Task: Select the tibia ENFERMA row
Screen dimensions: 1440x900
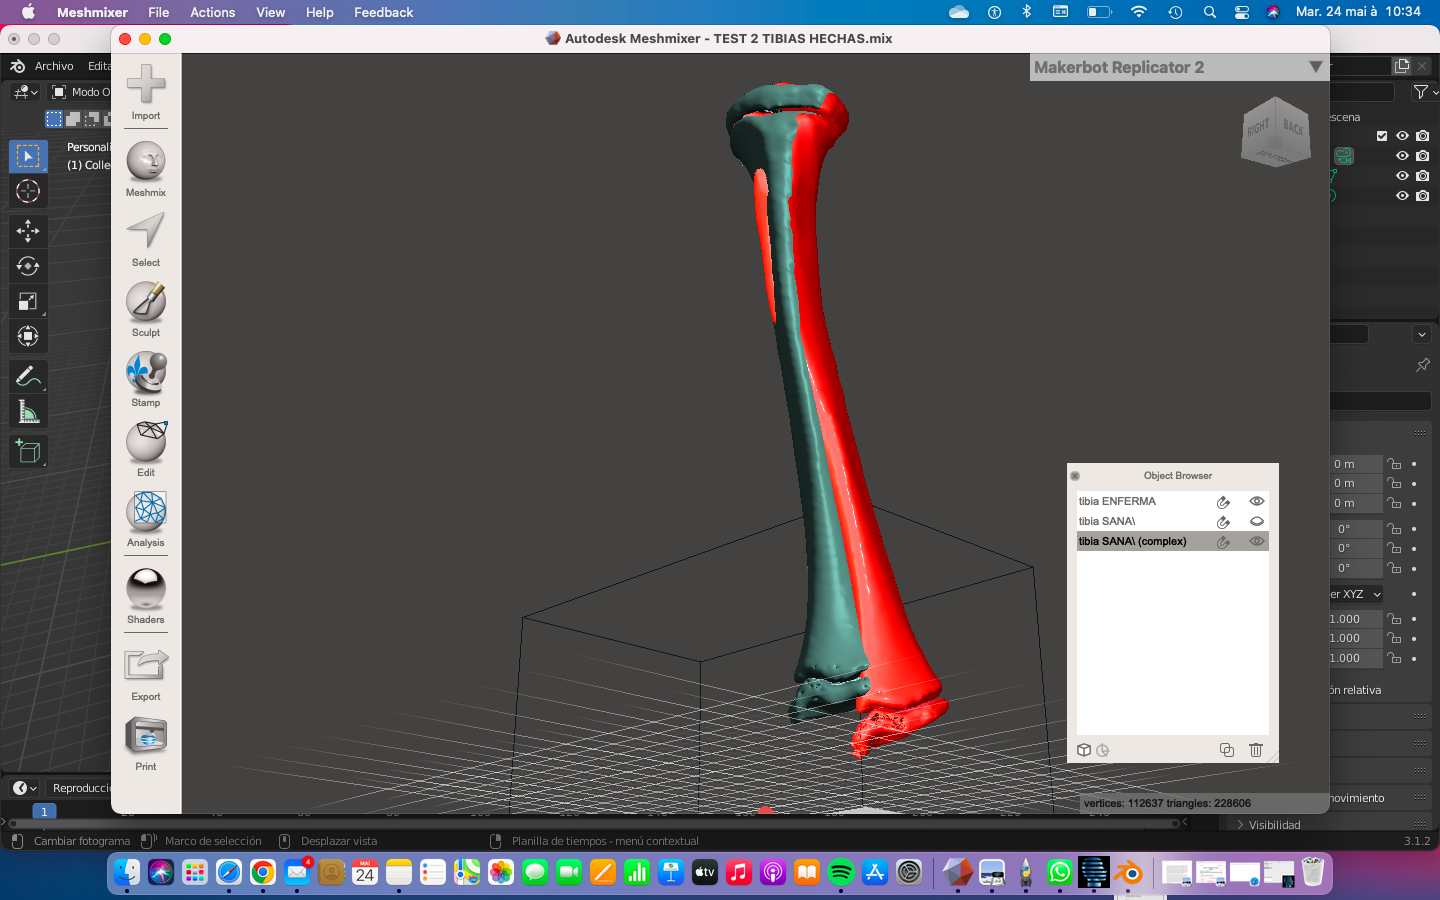Action: (x=1172, y=501)
